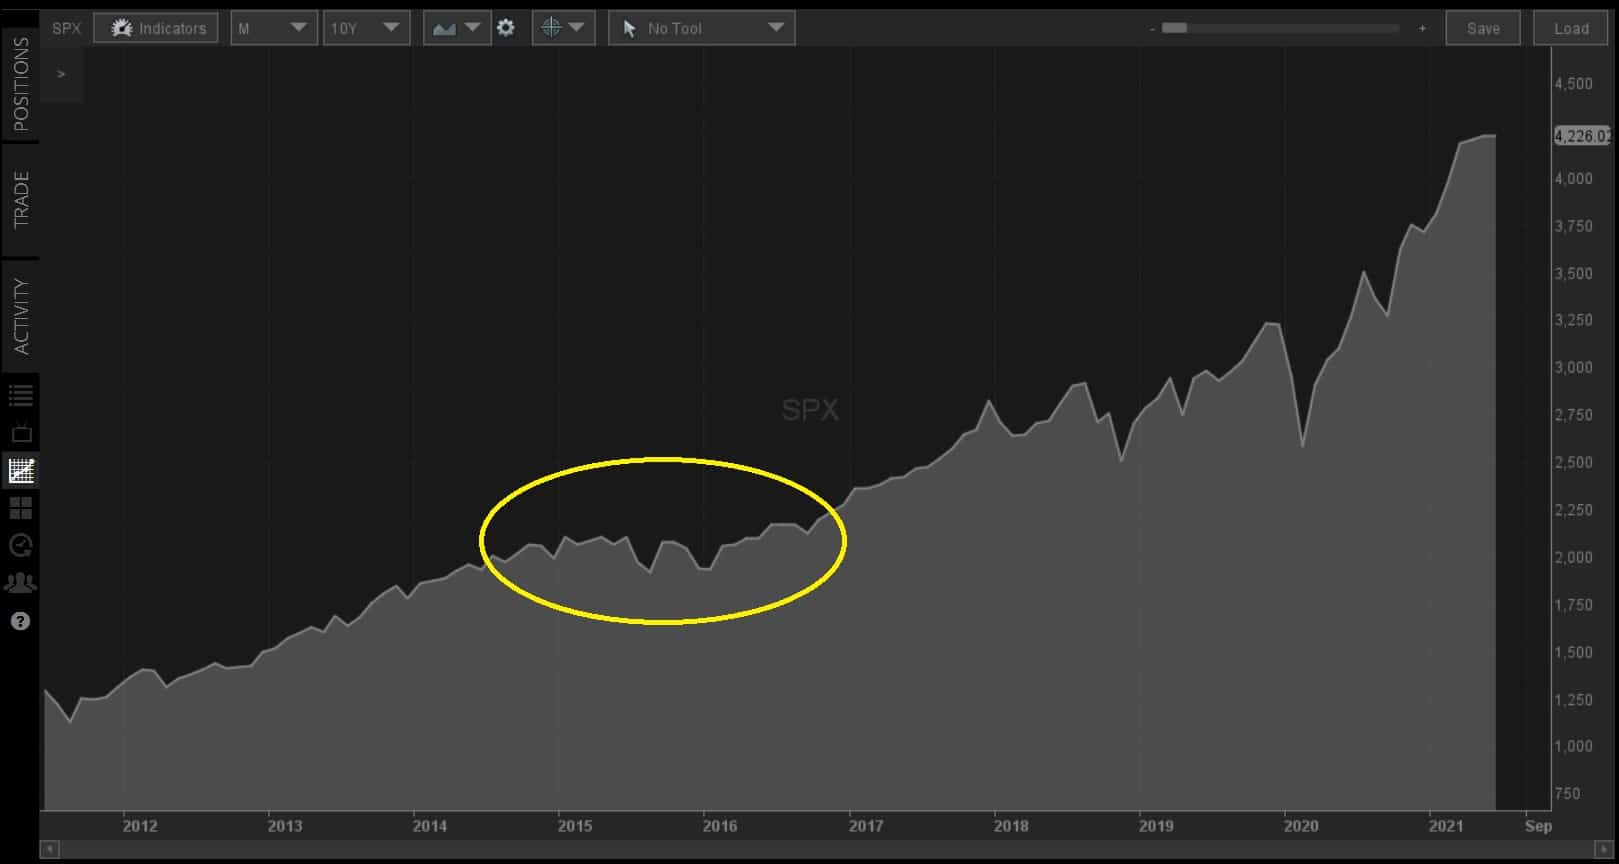Click the Load button
The height and width of the screenshot is (864, 1619).
click(1571, 28)
